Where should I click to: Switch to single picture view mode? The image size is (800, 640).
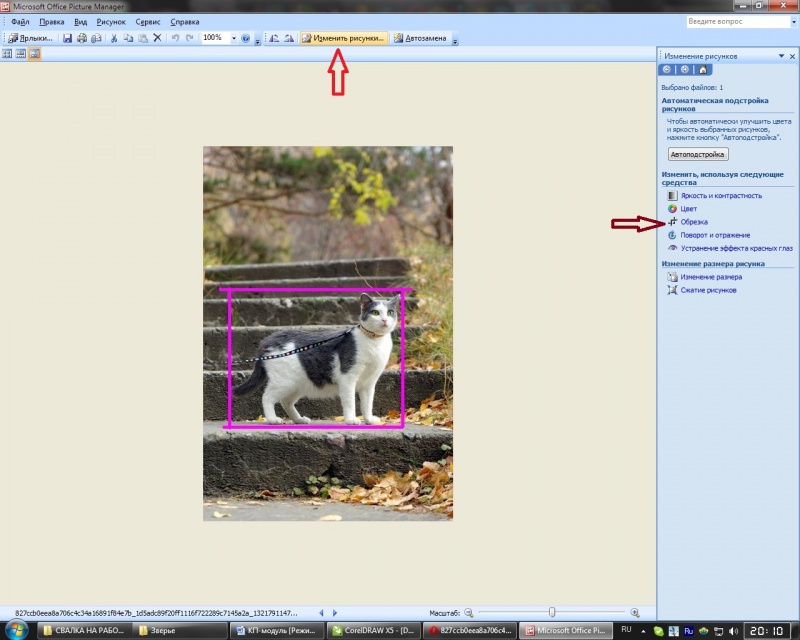[x=35, y=54]
